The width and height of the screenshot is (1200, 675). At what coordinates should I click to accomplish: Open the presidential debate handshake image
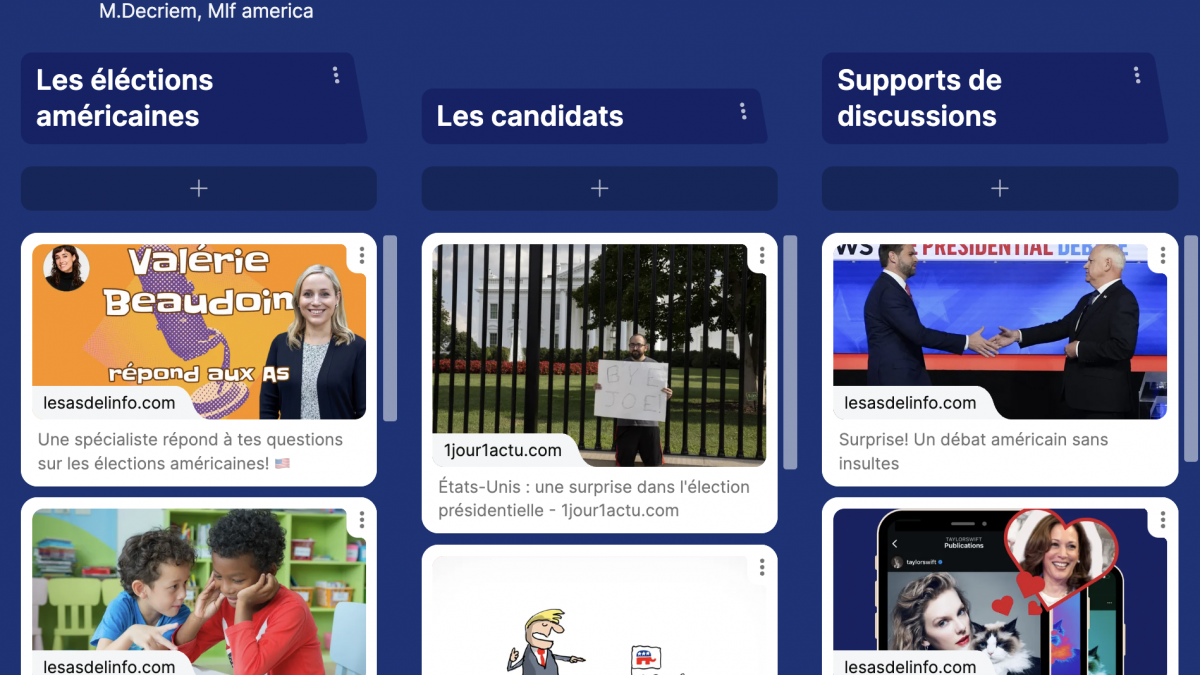[1000, 331]
